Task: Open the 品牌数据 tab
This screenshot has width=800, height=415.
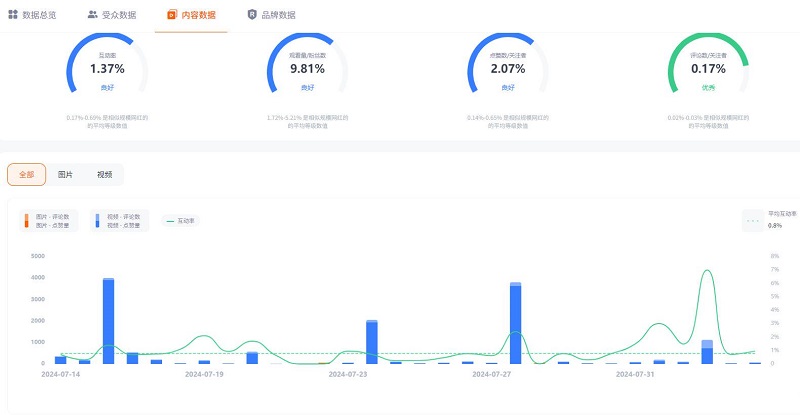Action: pos(278,15)
